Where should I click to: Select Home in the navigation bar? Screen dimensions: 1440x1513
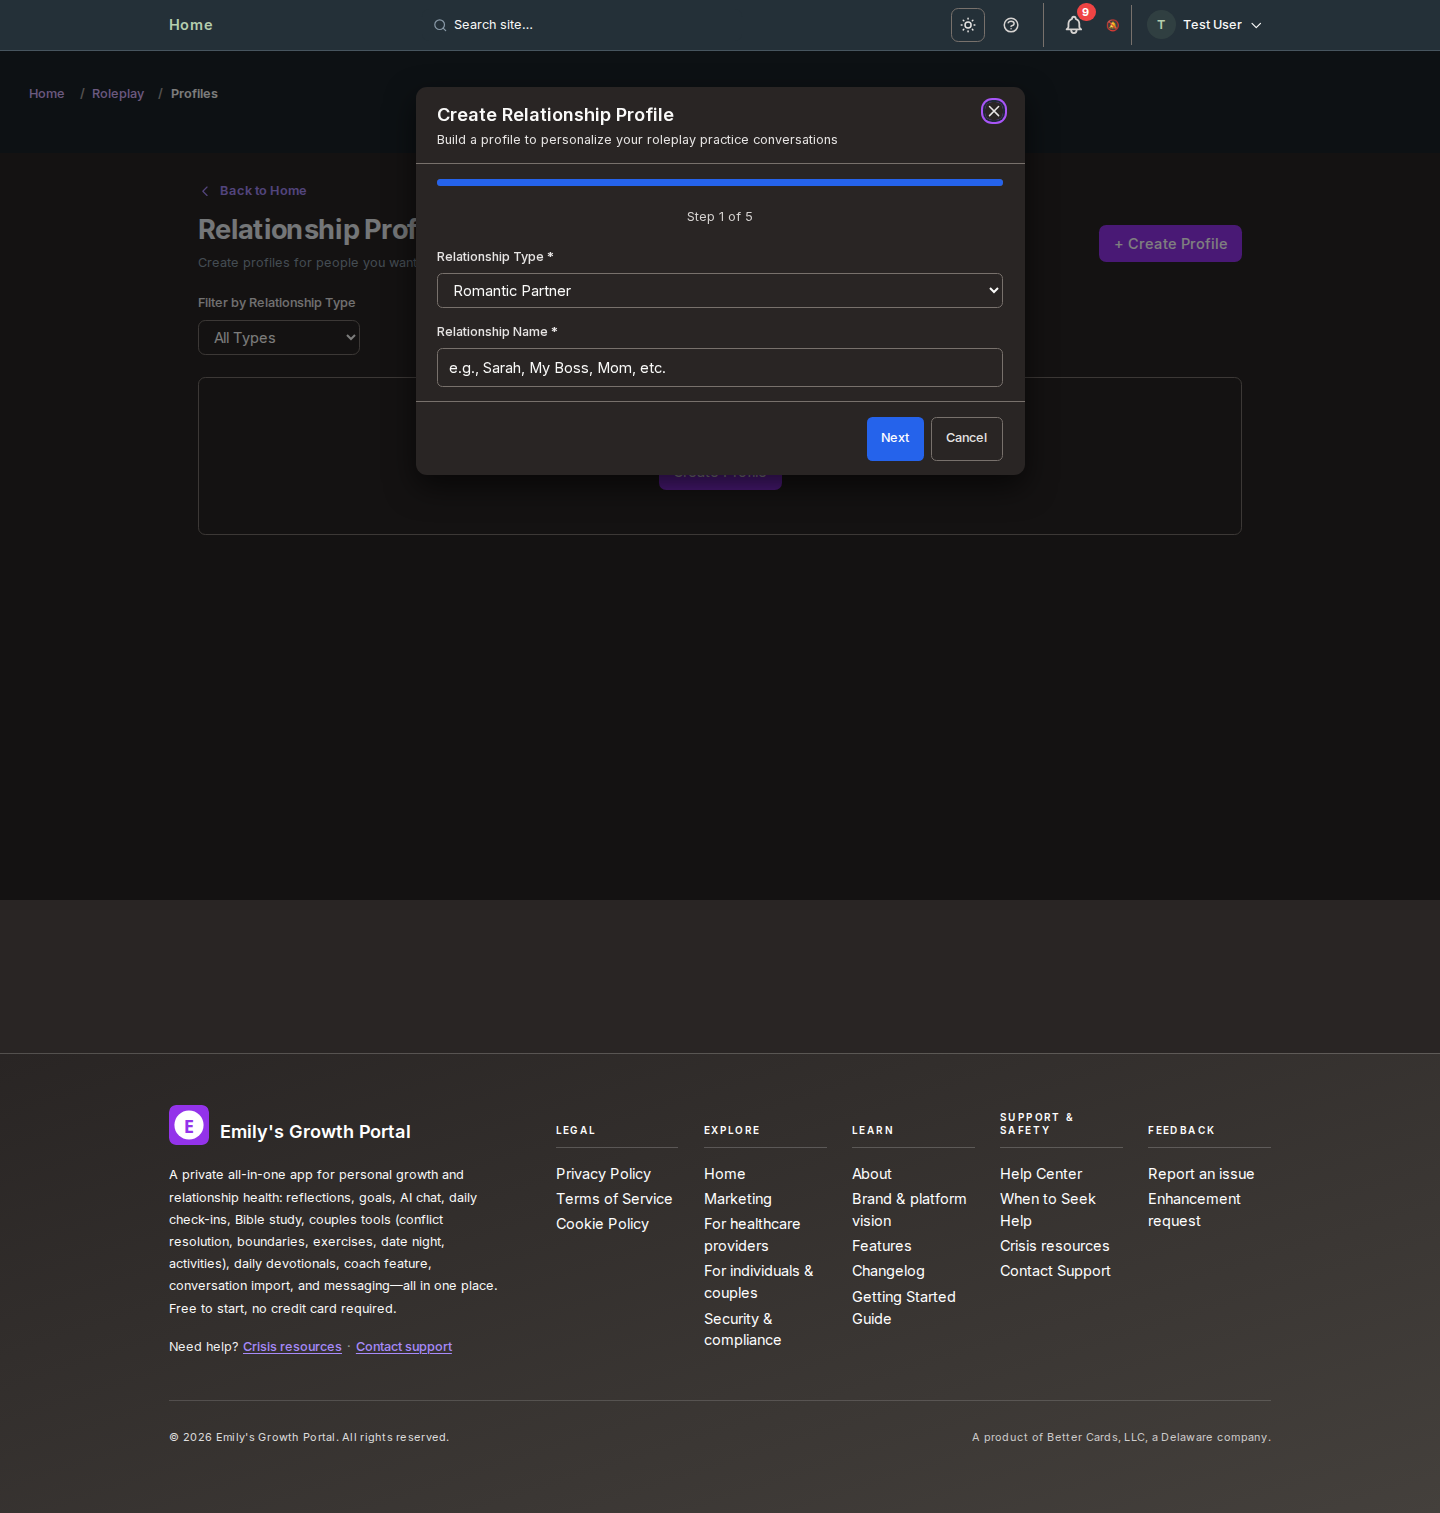(190, 25)
